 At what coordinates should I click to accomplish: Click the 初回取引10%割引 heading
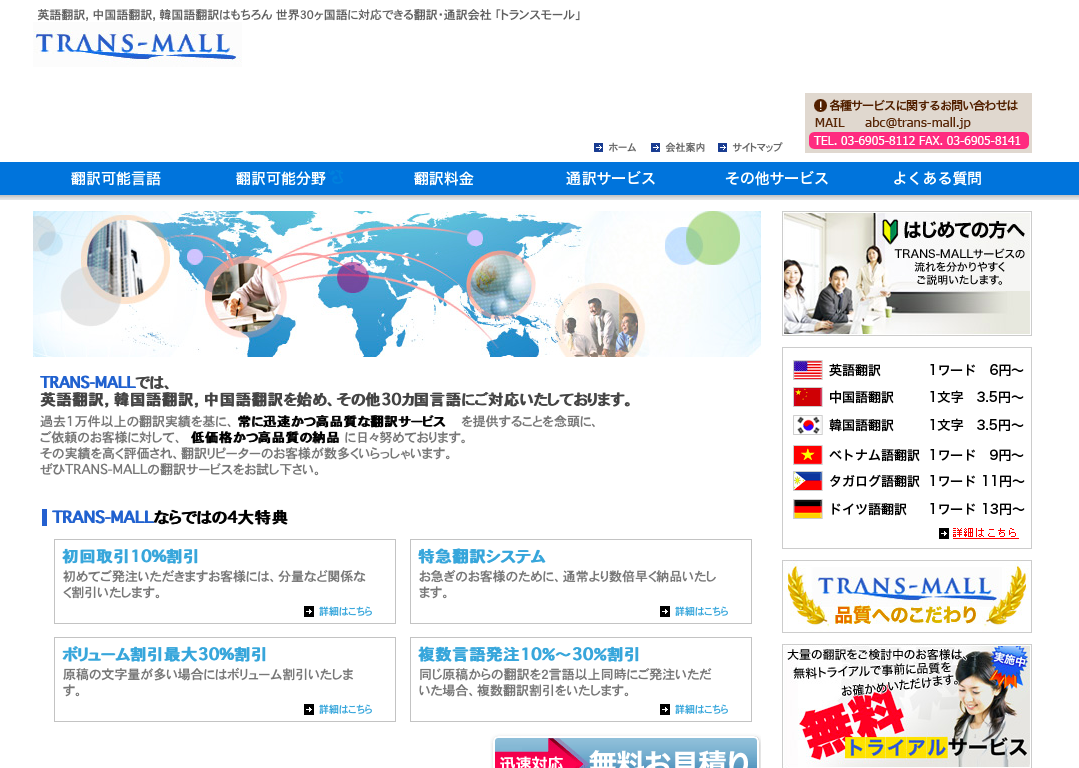pos(130,556)
